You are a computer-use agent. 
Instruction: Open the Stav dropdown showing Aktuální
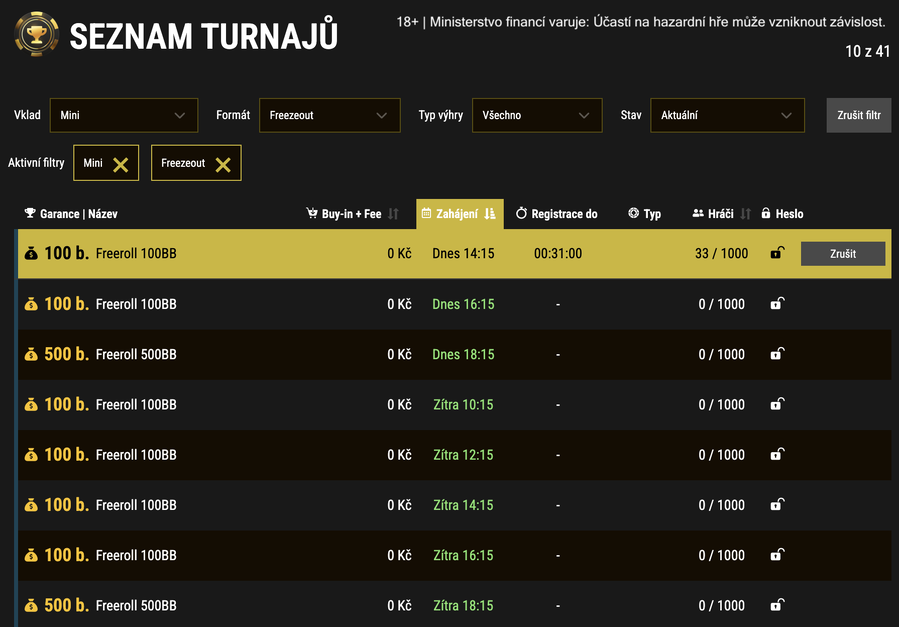[727, 115]
